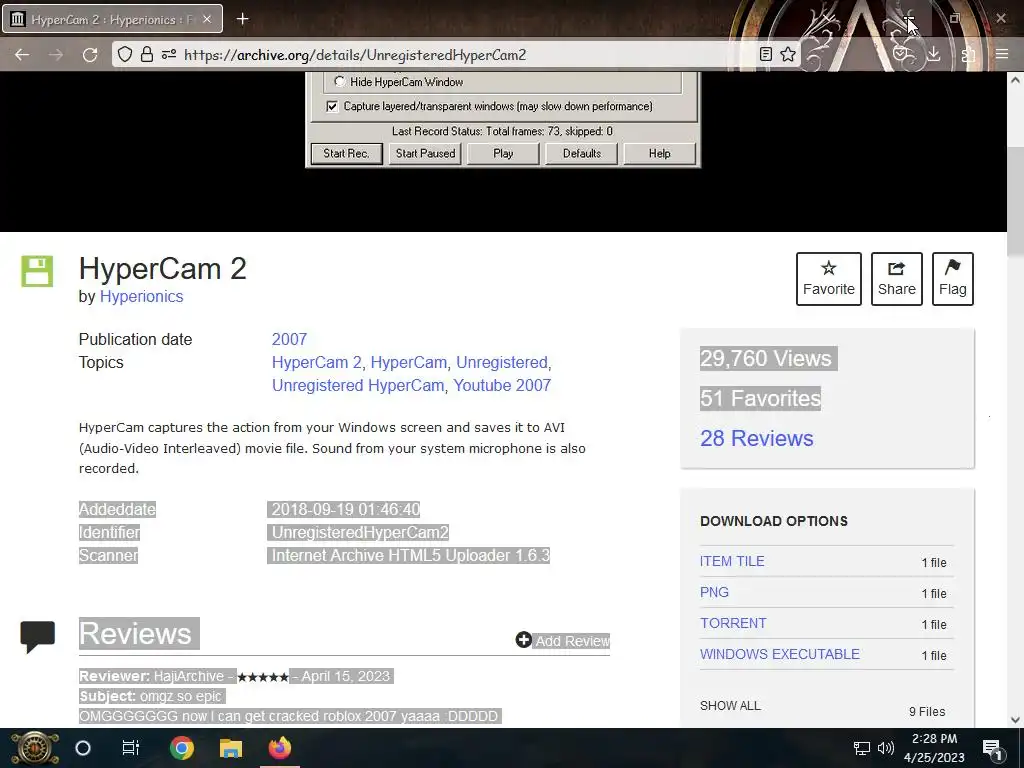Open the taskbar clock and date
Viewport: 1024px width, 768px height.
[x=935, y=748]
